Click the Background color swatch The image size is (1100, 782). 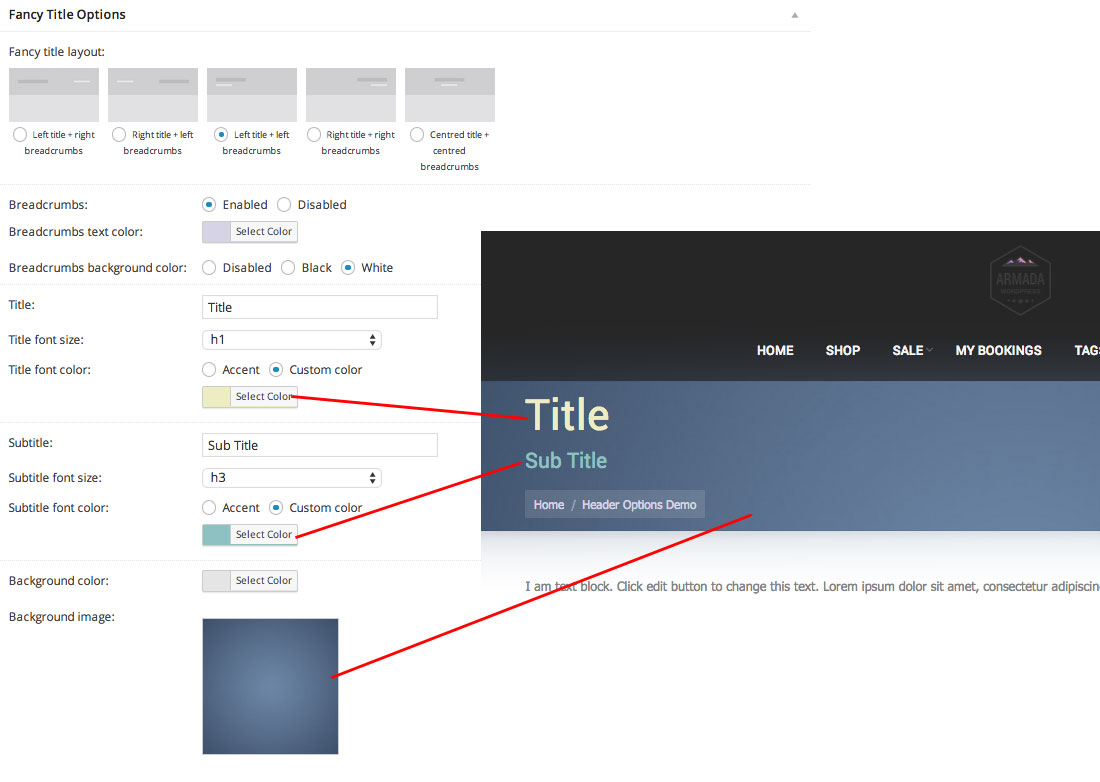pos(216,581)
